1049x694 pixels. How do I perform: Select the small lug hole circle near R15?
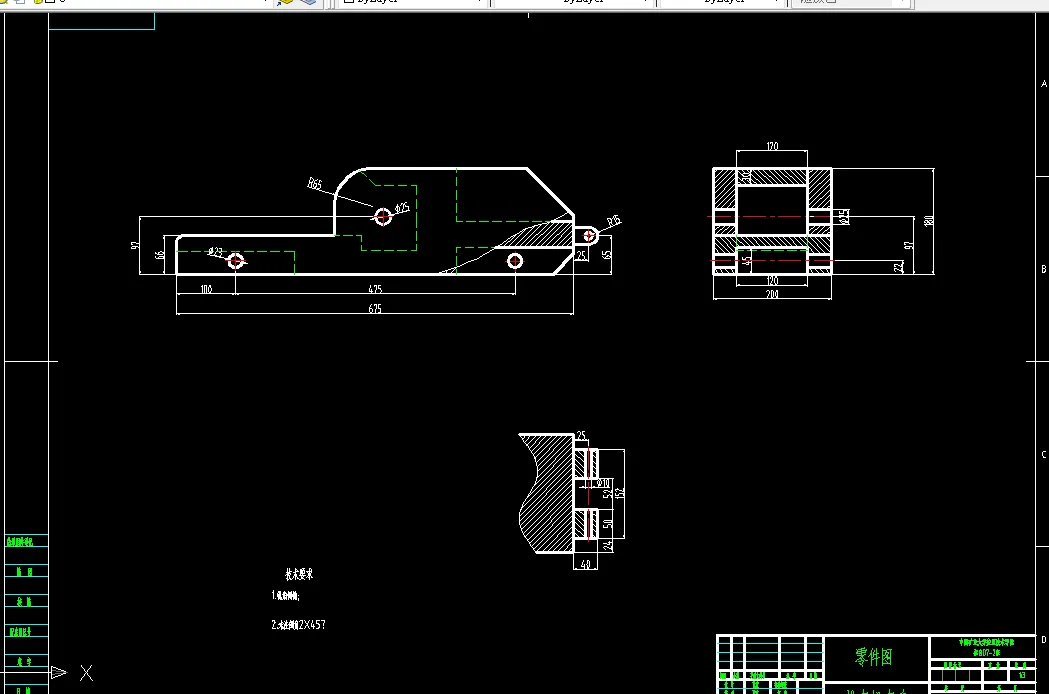coord(589,236)
